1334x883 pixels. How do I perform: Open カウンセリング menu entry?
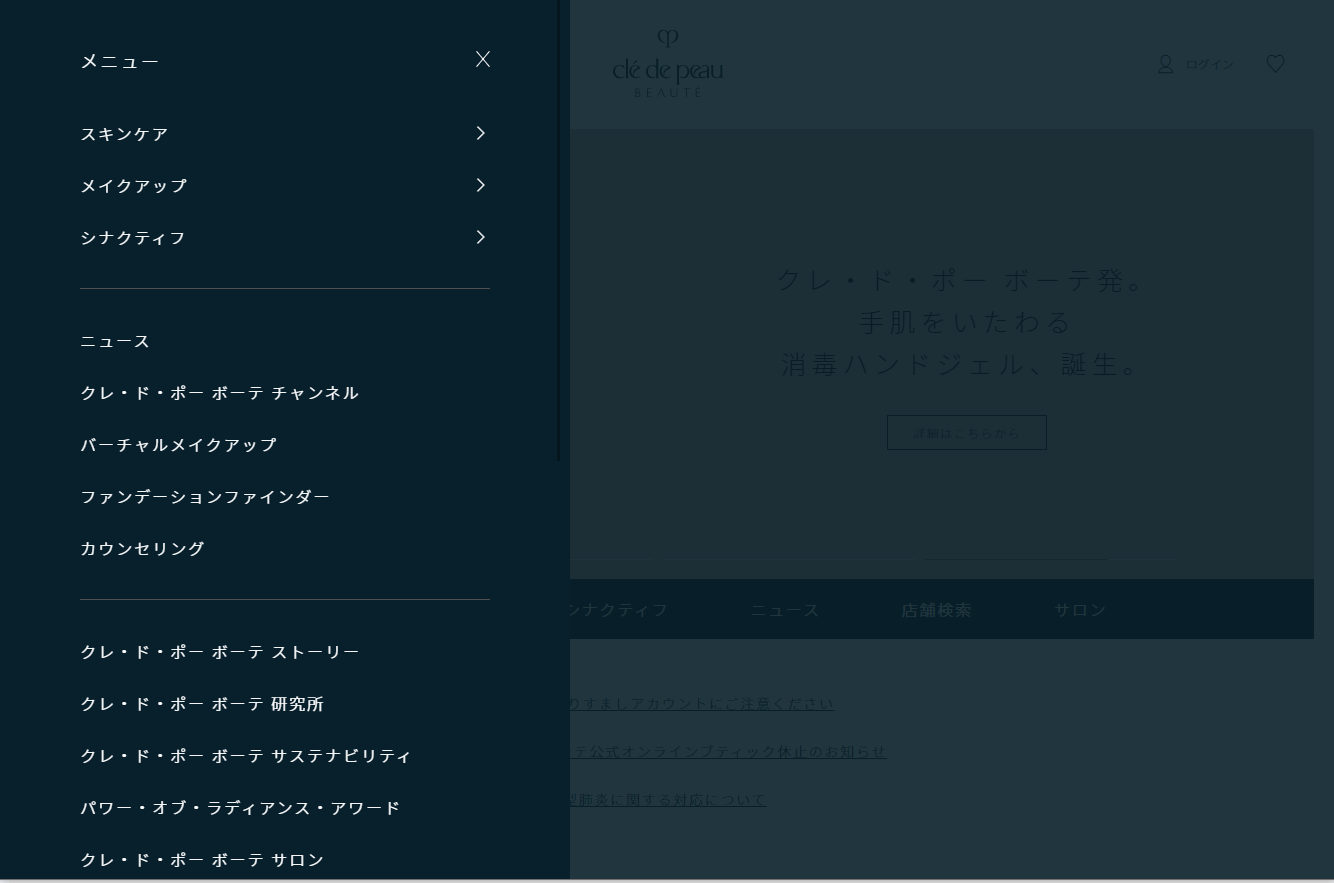[142, 549]
